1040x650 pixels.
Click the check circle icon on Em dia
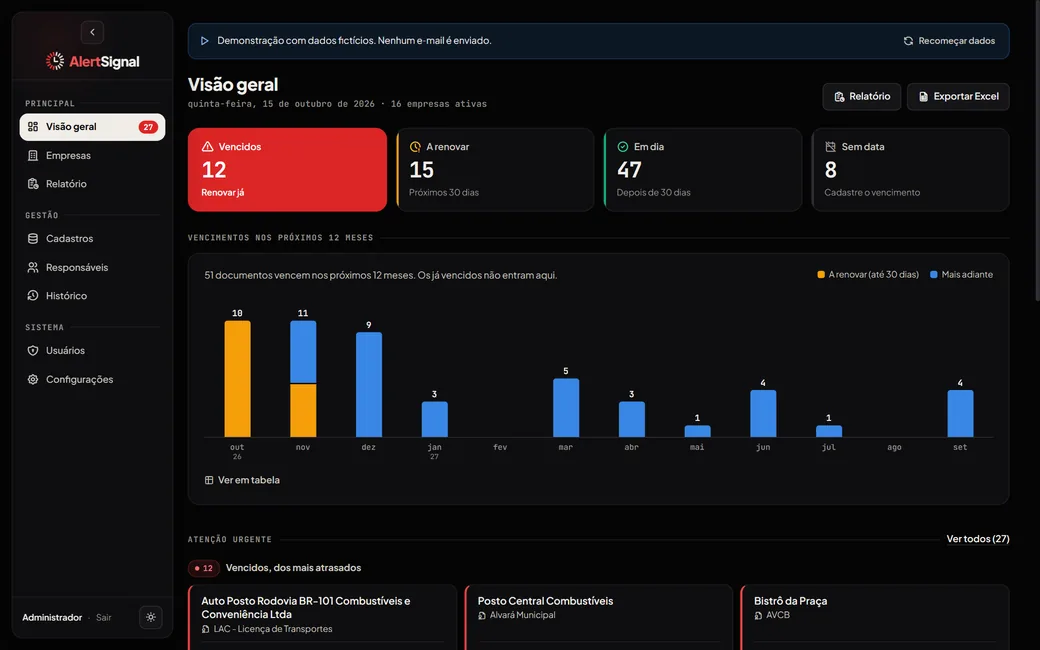click(623, 147)
